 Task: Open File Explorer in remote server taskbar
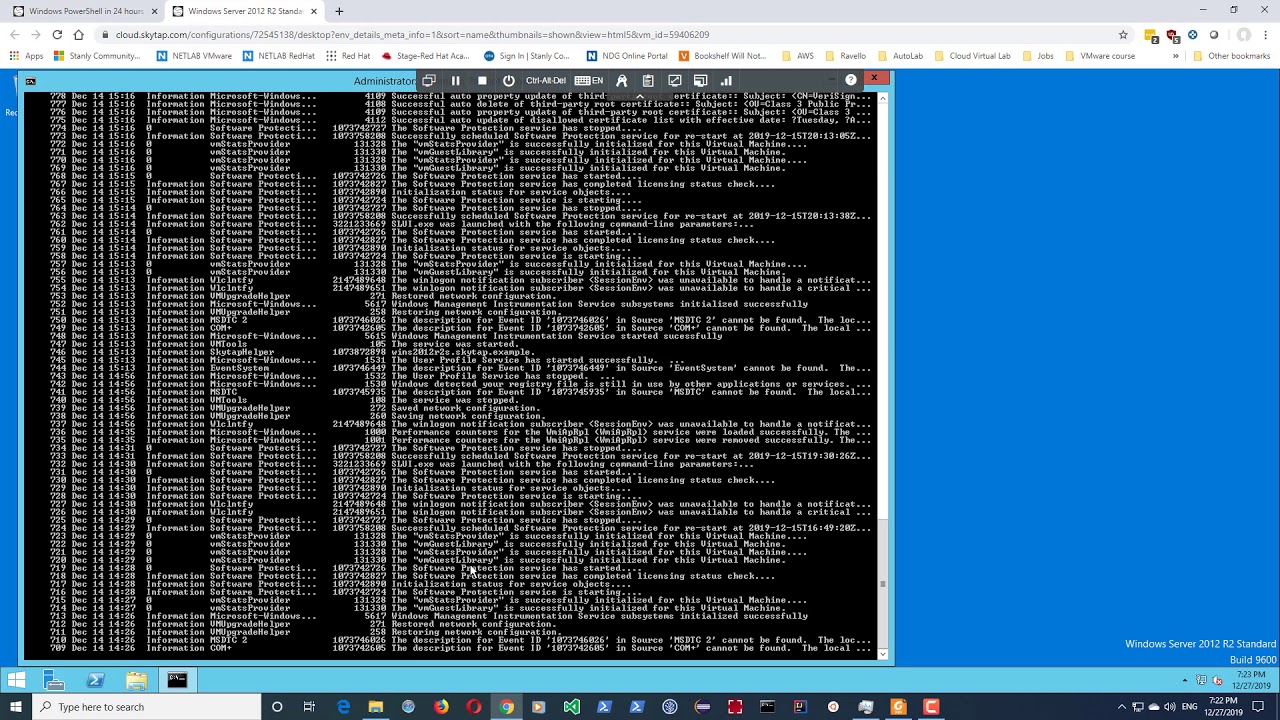[x=137, y=681]
